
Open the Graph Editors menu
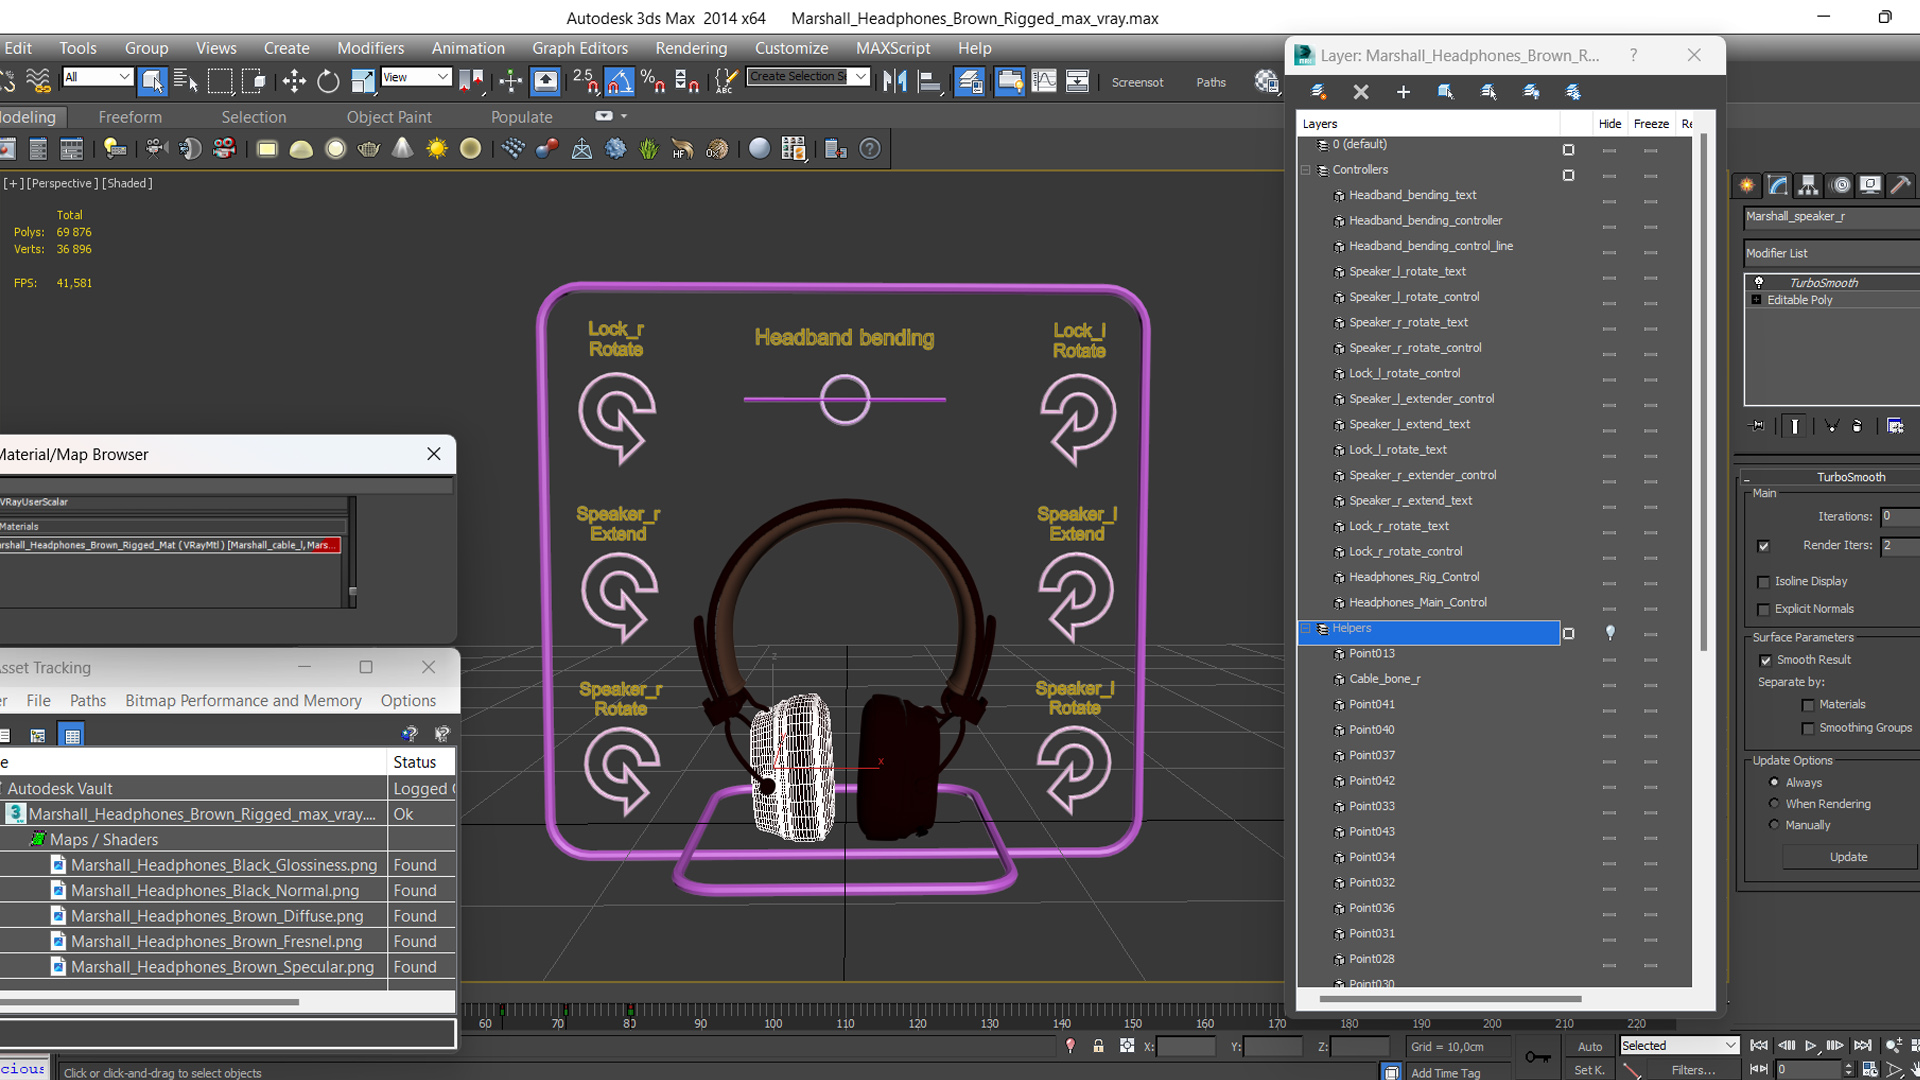tap(580, 48)
